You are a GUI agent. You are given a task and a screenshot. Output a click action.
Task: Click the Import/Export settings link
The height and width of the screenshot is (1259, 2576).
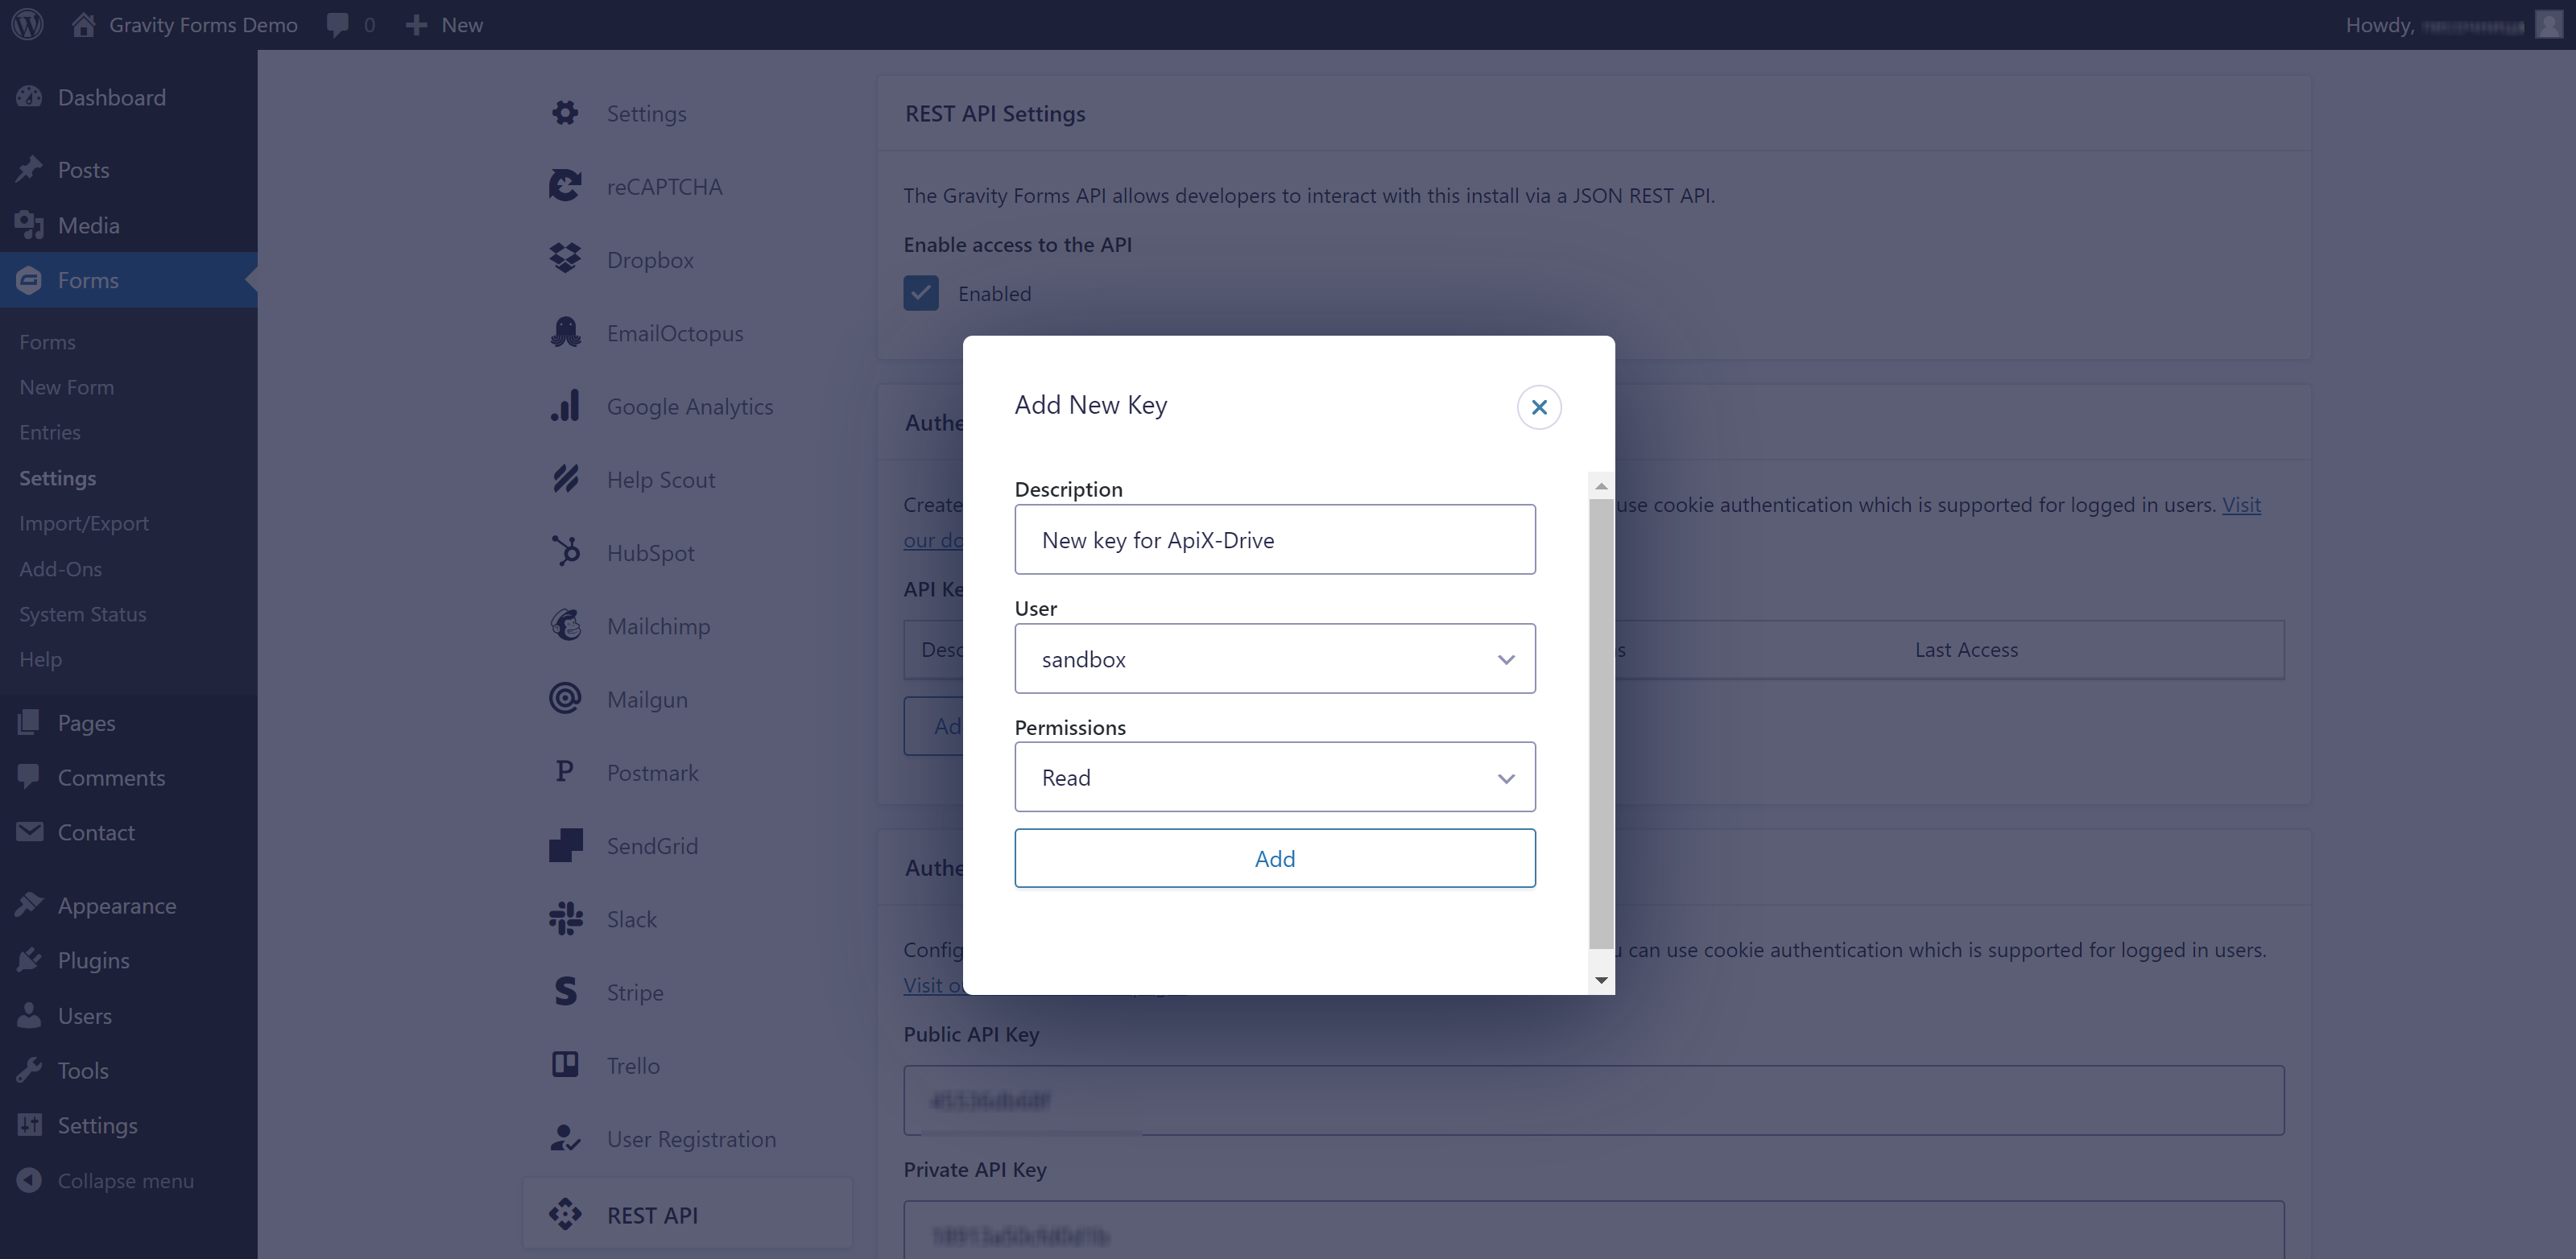[x=84, y=522]
